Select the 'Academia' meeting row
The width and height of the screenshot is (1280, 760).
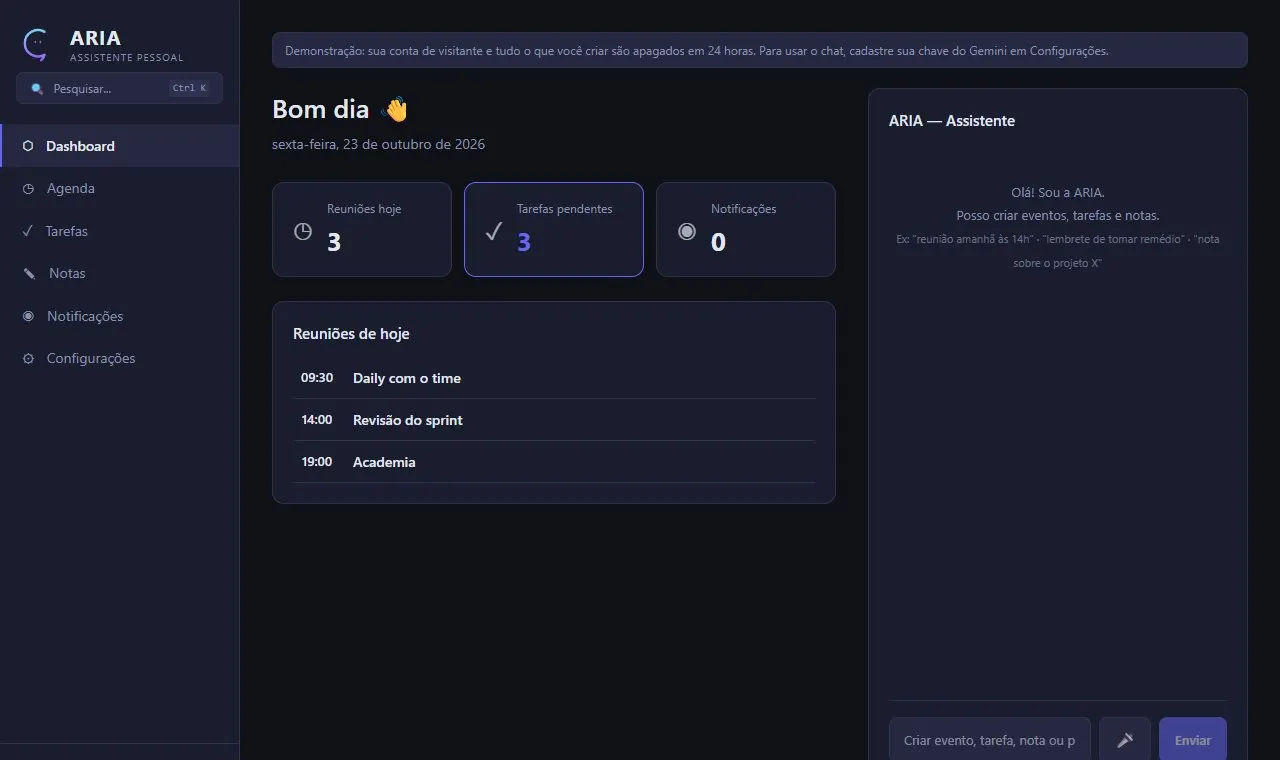click(554, 462)
